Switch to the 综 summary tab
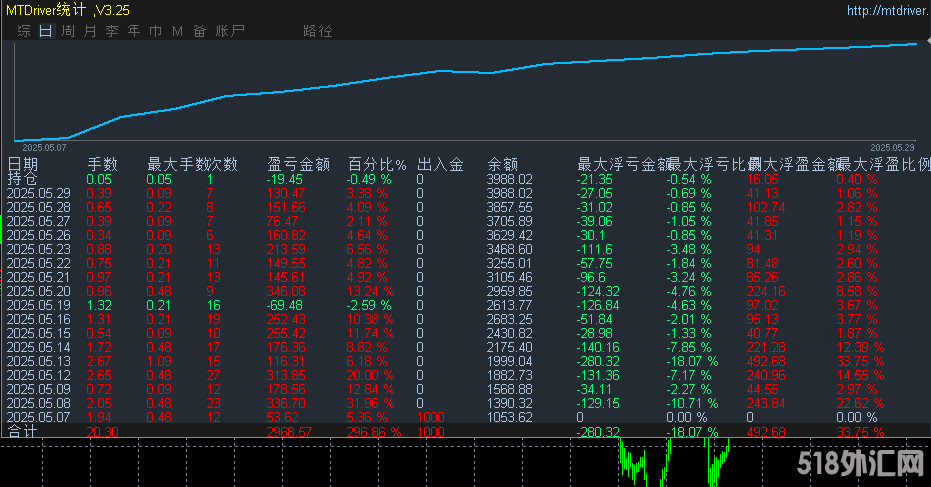Screen dimensions: 931x487 pyautogui.click(x=24, y=31)
